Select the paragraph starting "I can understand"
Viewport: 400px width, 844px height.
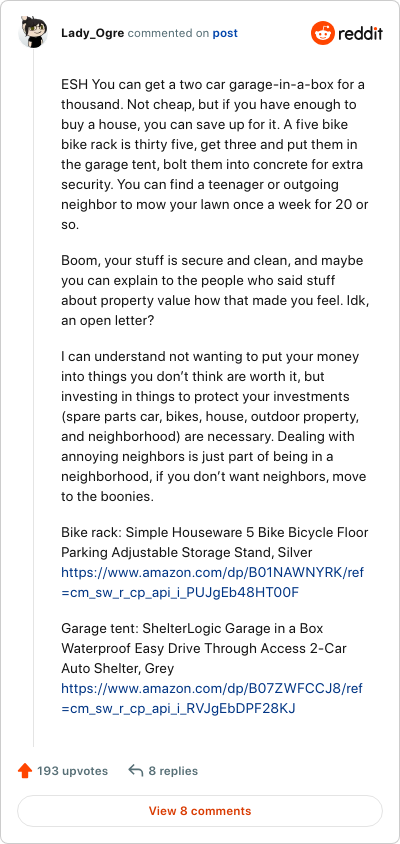point(210,426)
